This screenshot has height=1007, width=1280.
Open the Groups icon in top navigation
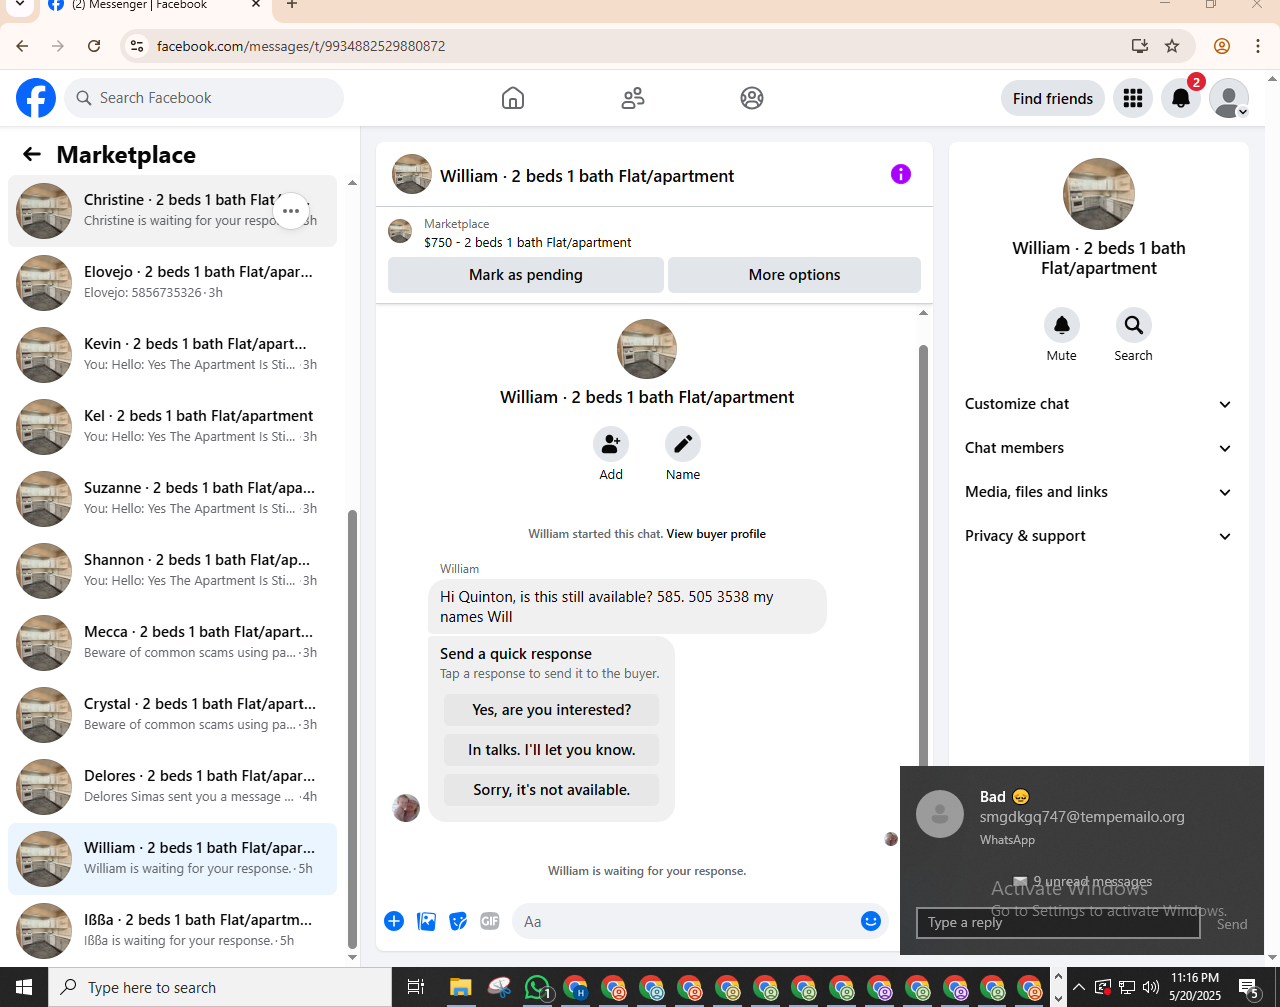[x=752, y=98]
